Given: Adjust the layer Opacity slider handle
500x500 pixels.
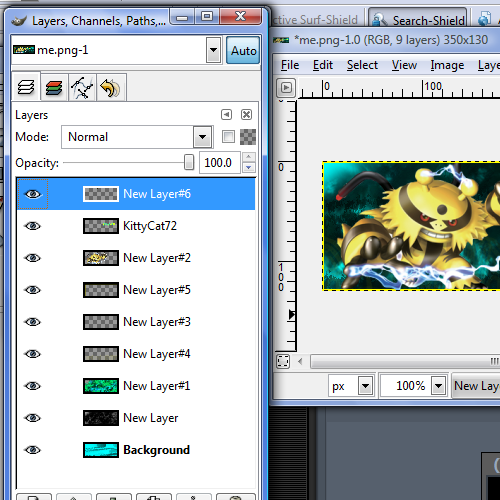Looking at the screenshot, I should pos(189,162).
